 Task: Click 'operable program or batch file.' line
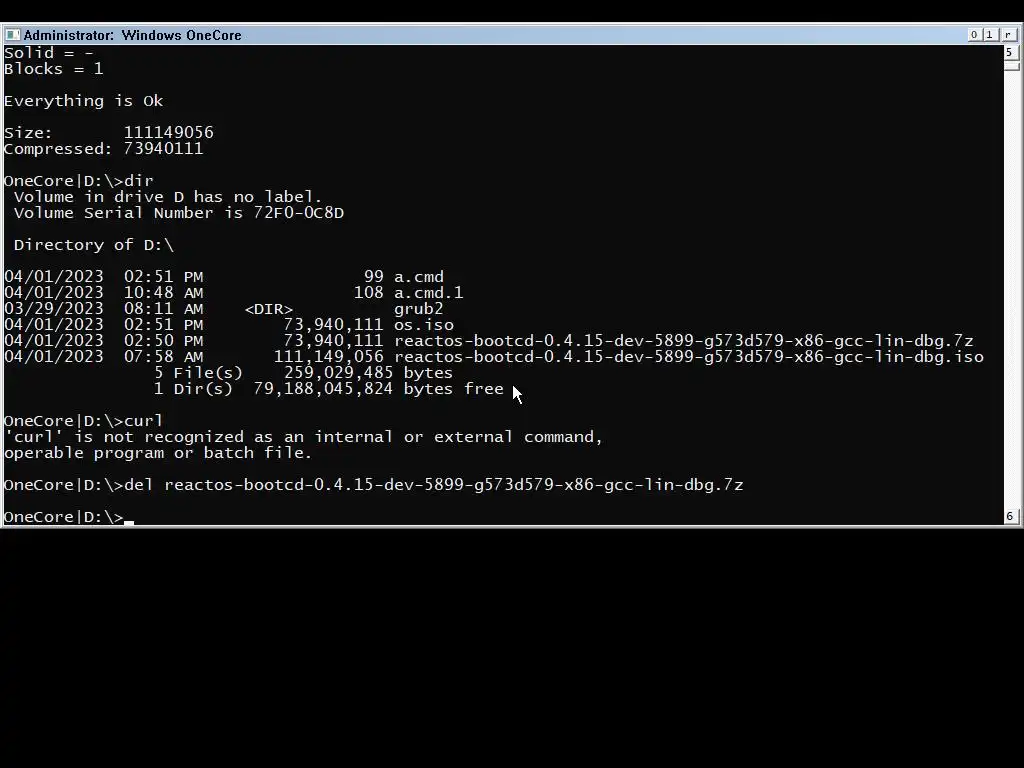(158, 453)
